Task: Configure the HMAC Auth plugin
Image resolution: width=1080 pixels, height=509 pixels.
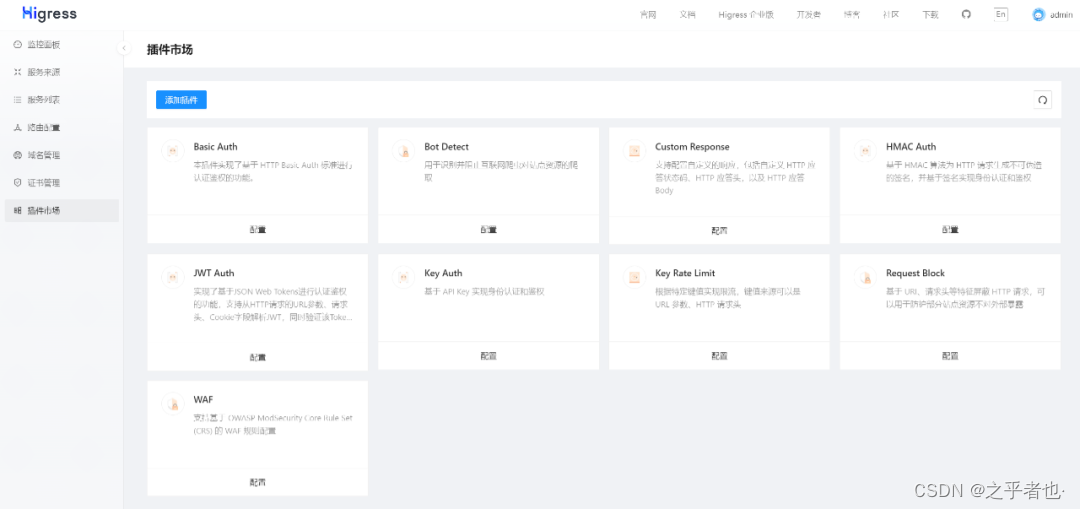Action: (950, 229)
